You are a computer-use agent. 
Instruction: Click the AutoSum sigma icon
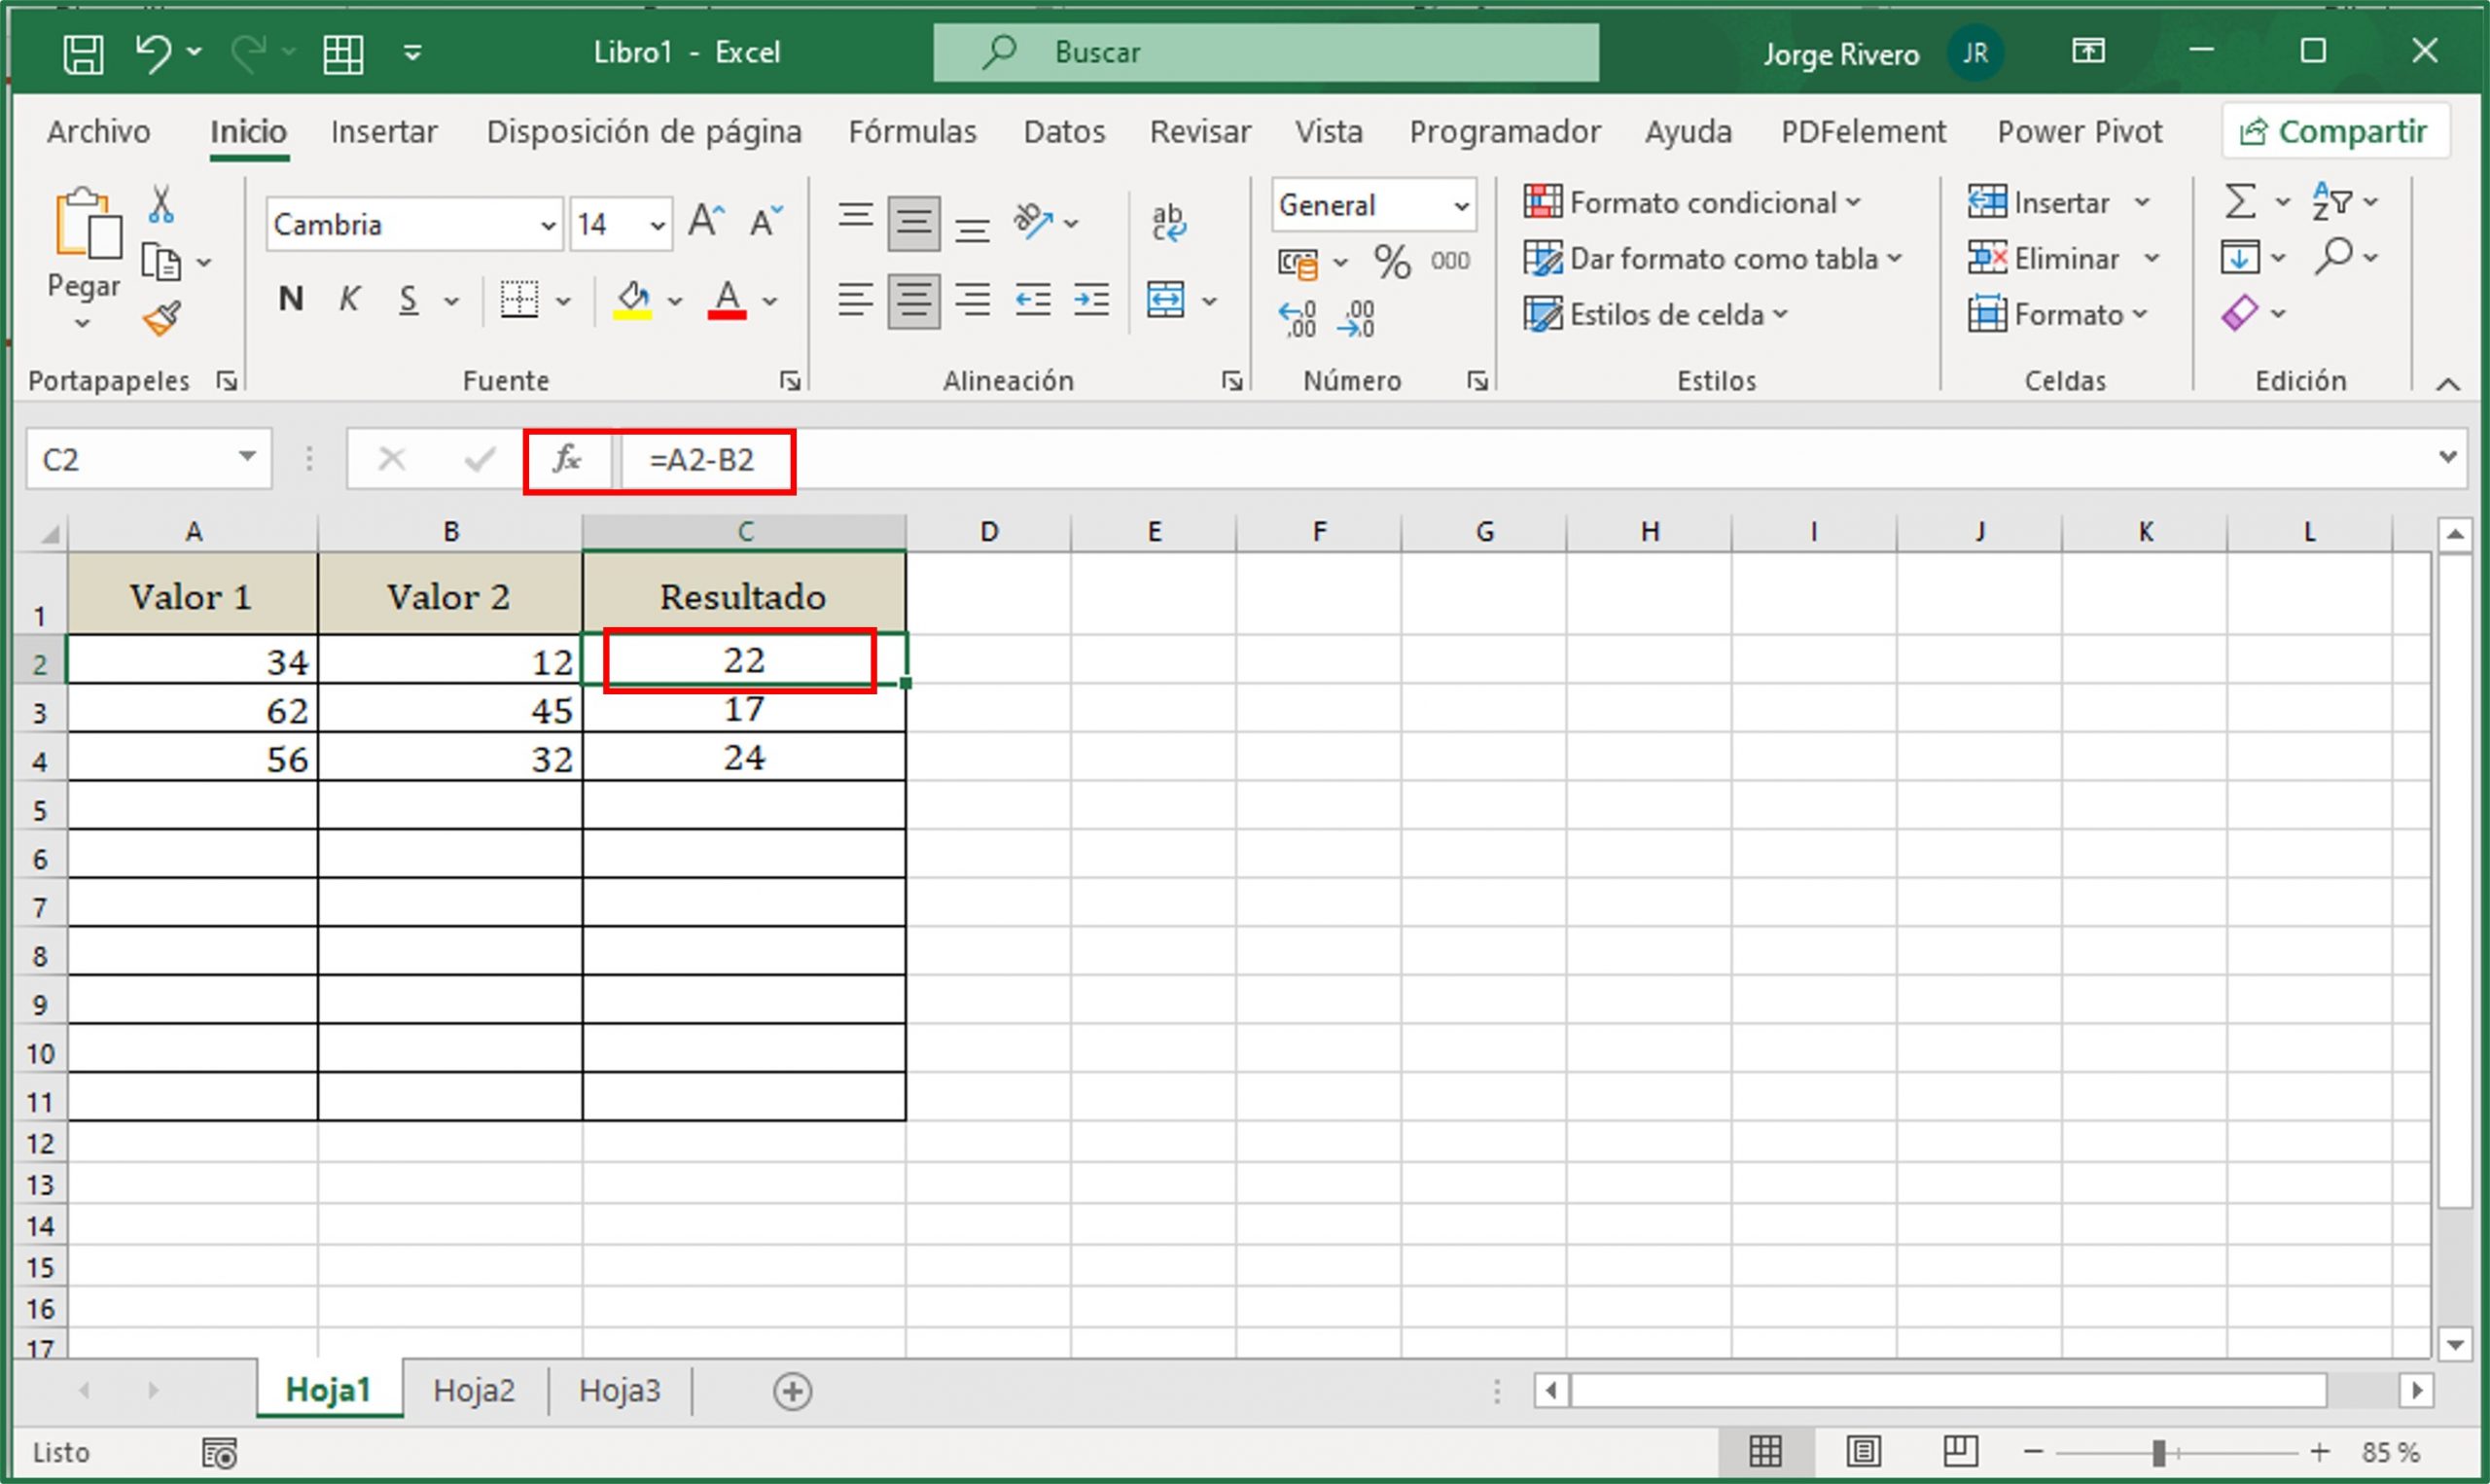coord(2239,202)
